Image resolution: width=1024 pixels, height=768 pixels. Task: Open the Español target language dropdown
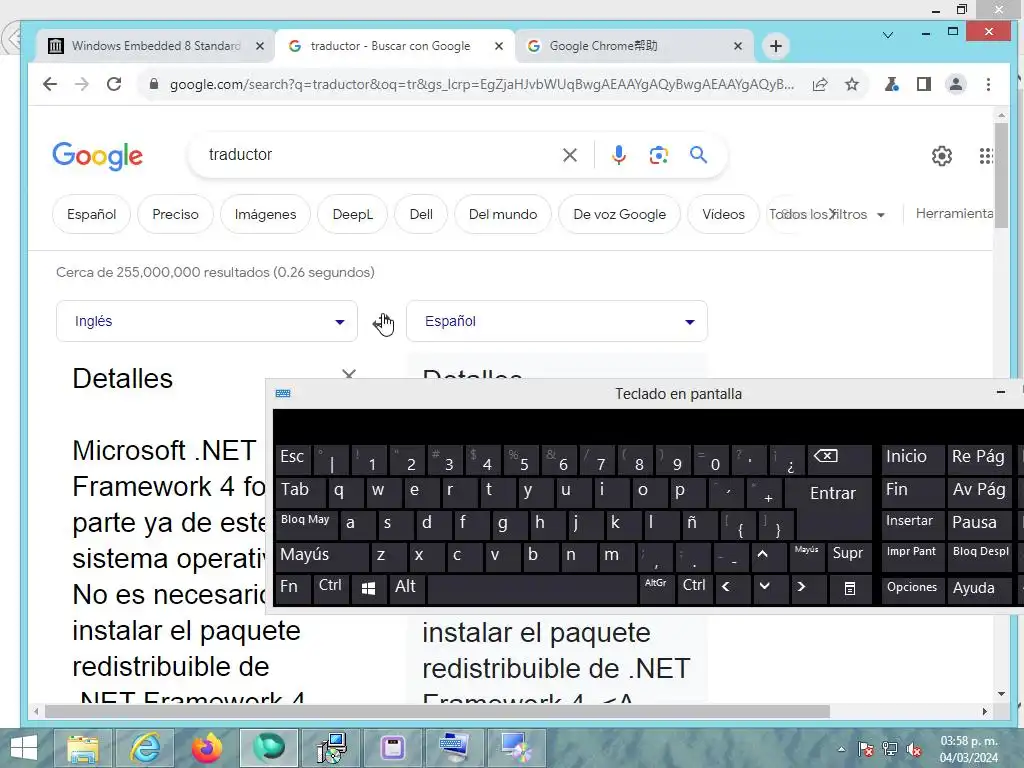556,321
